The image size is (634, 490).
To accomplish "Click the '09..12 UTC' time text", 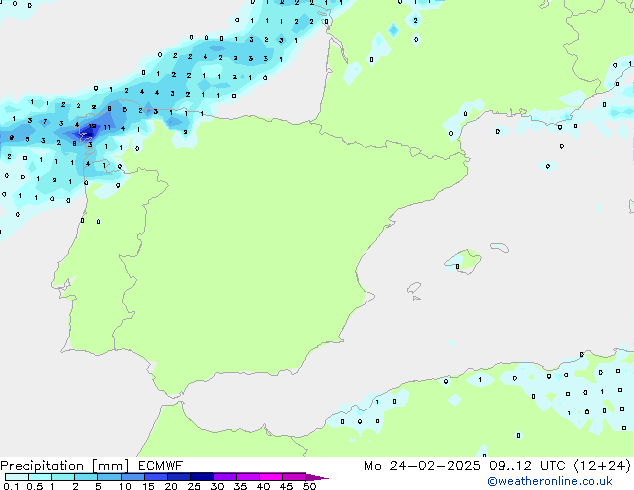I will coord(527,466).
